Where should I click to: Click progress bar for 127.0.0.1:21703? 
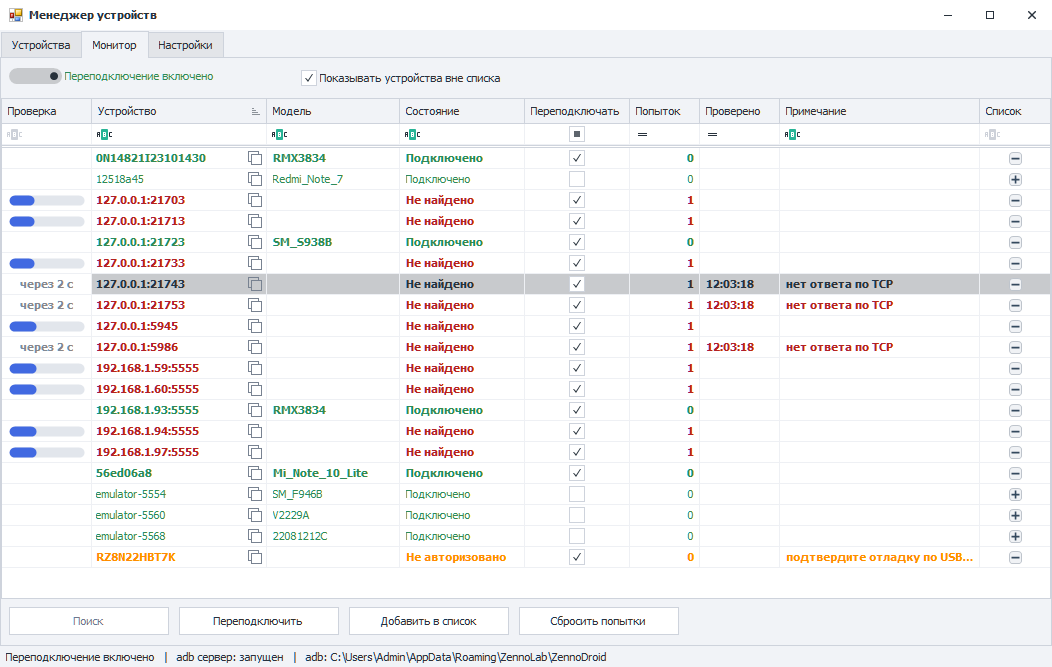pyautogui.click(x=46, y=200)
